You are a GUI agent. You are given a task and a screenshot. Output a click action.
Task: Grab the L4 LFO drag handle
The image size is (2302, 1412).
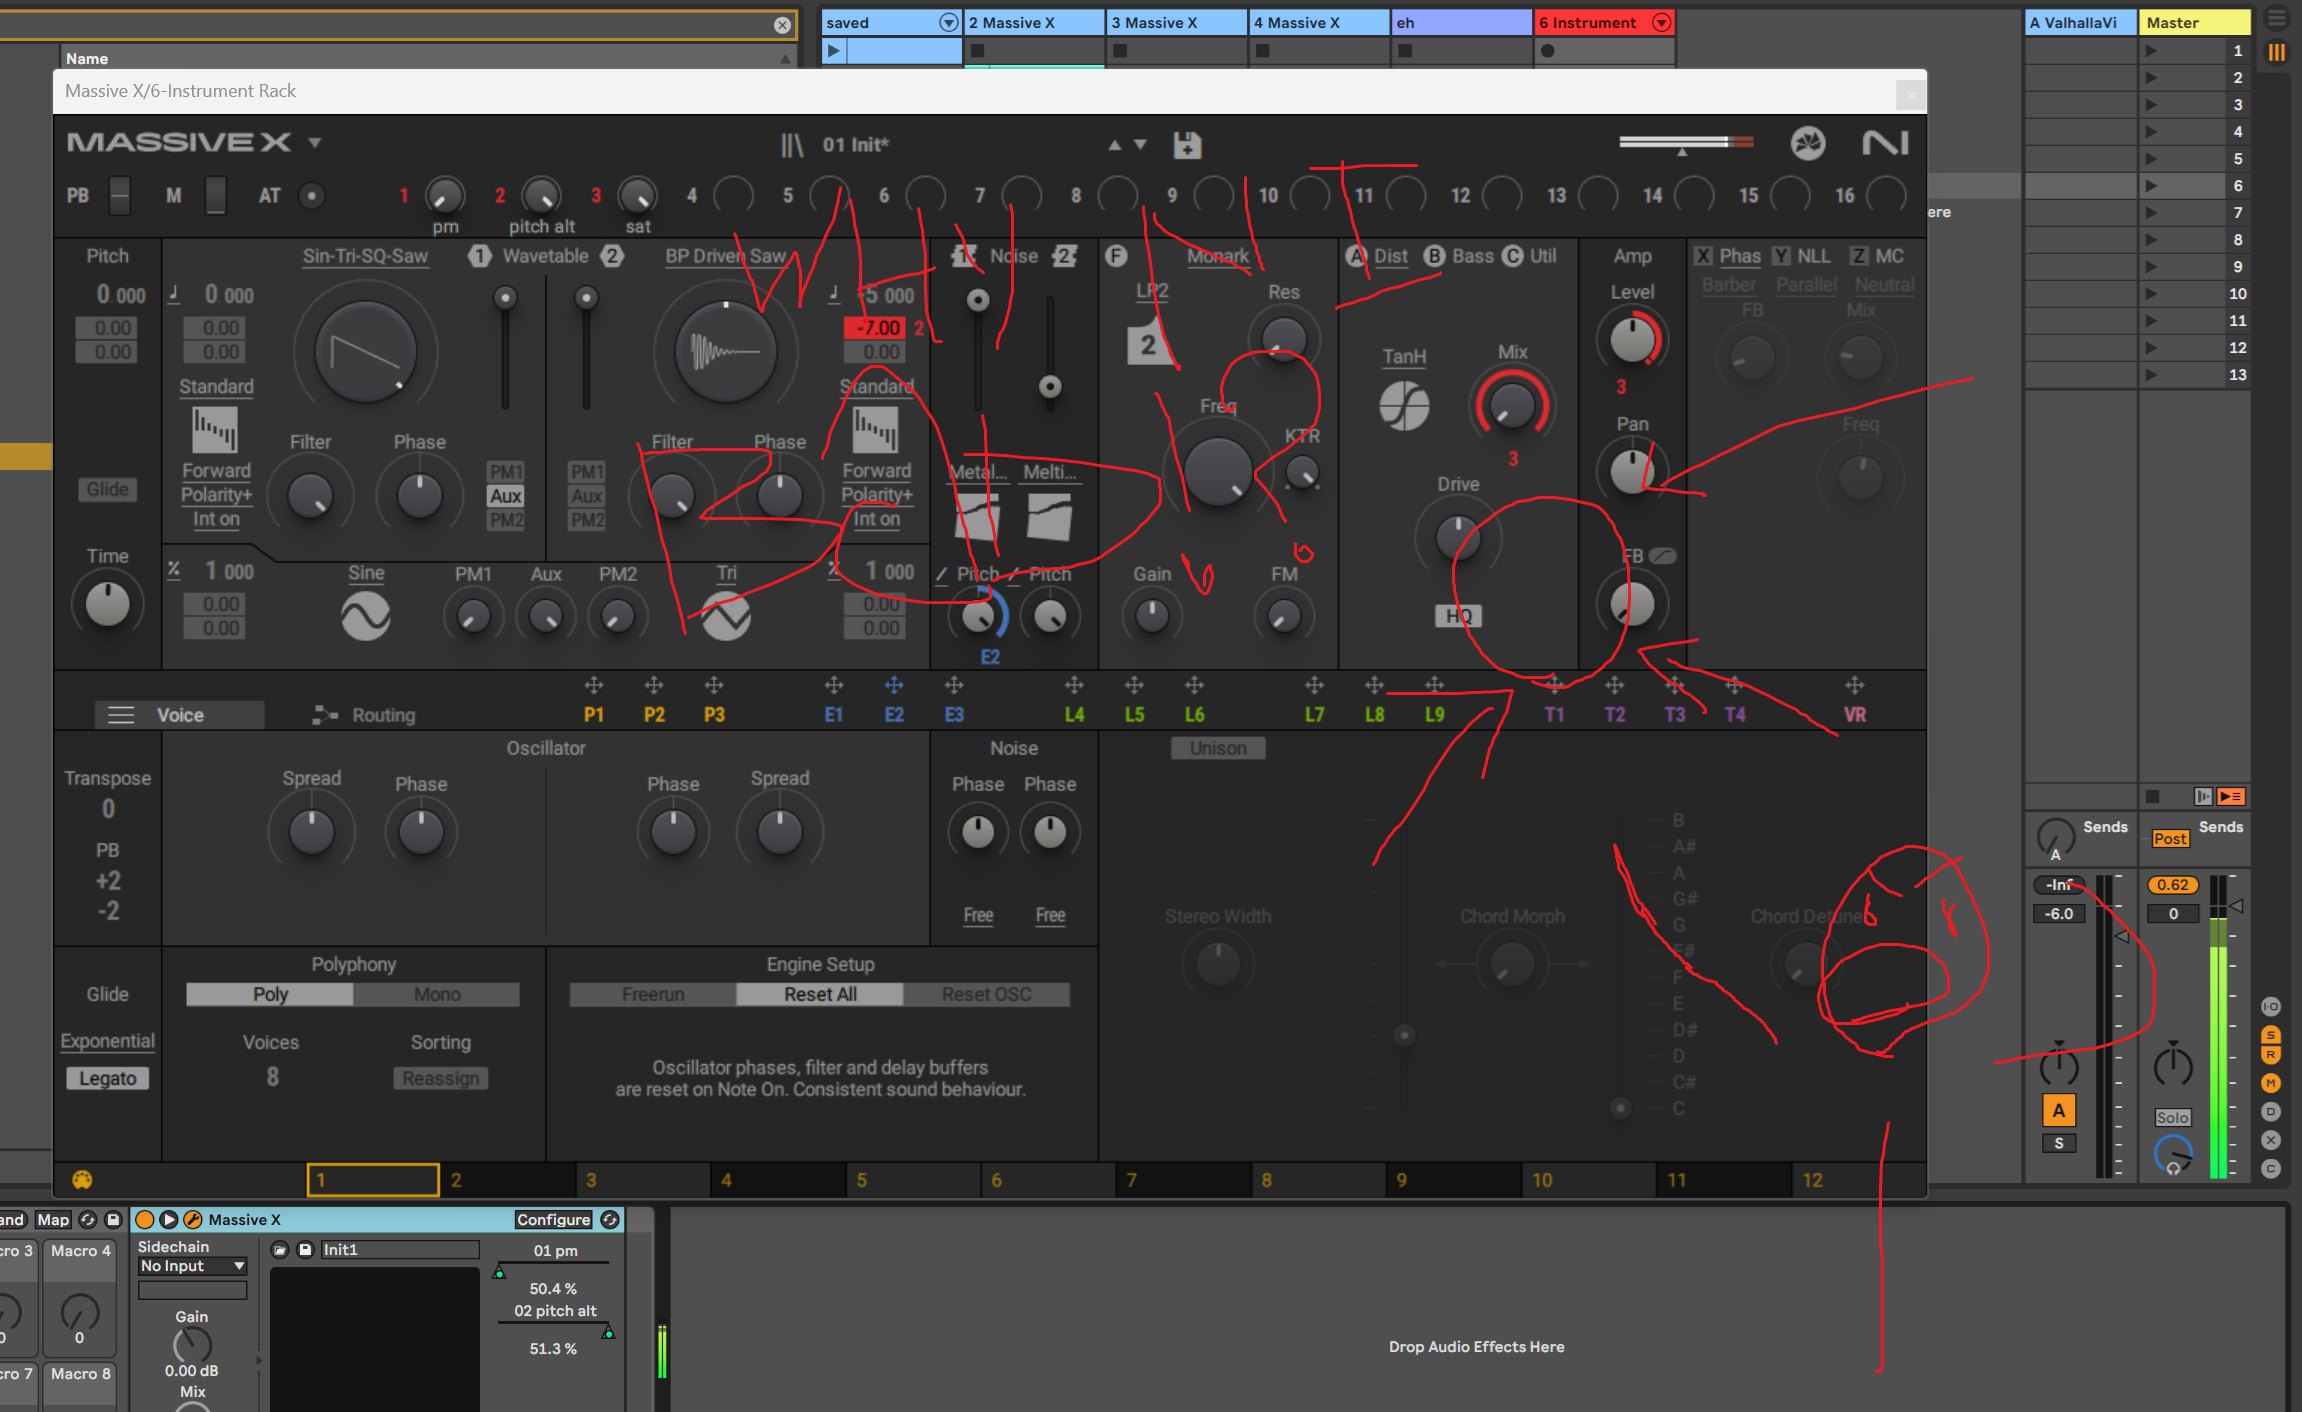pyautogui.click(x=1074, y=686)
